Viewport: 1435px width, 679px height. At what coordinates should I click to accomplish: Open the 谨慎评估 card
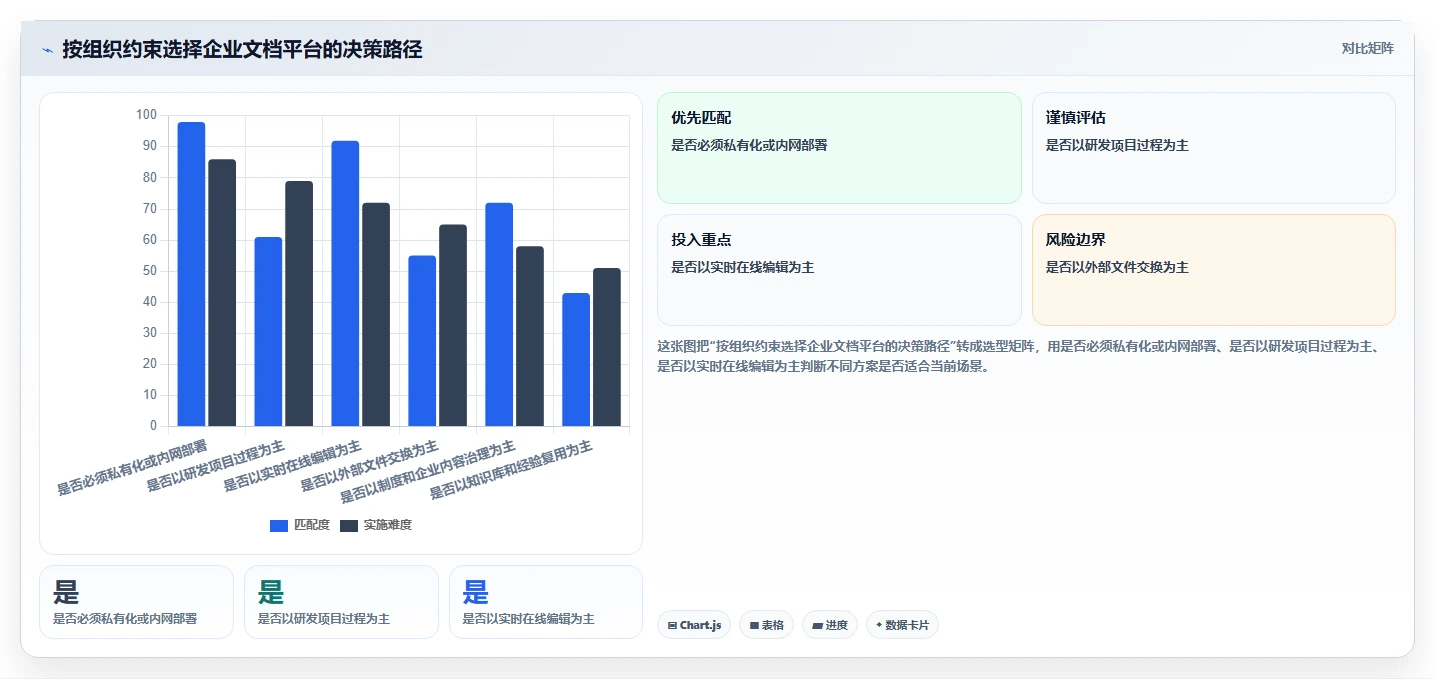click(1213, 148)
